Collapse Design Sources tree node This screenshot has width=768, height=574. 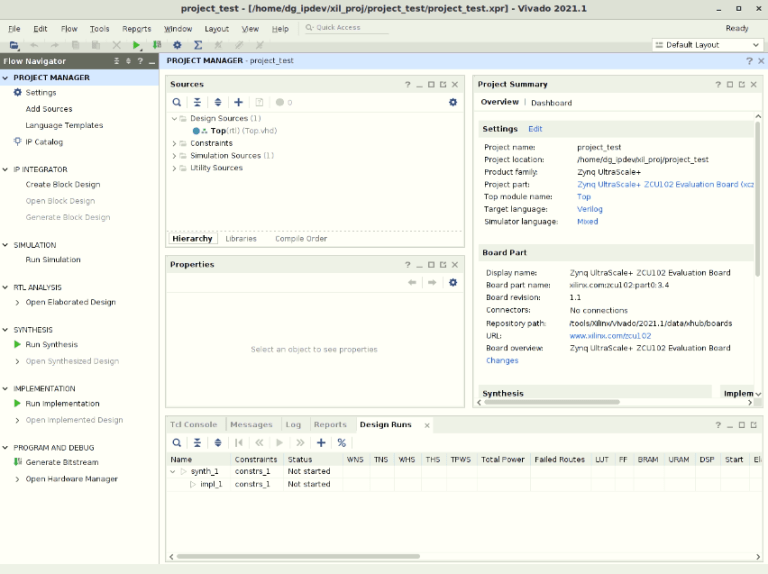[174, 119]
